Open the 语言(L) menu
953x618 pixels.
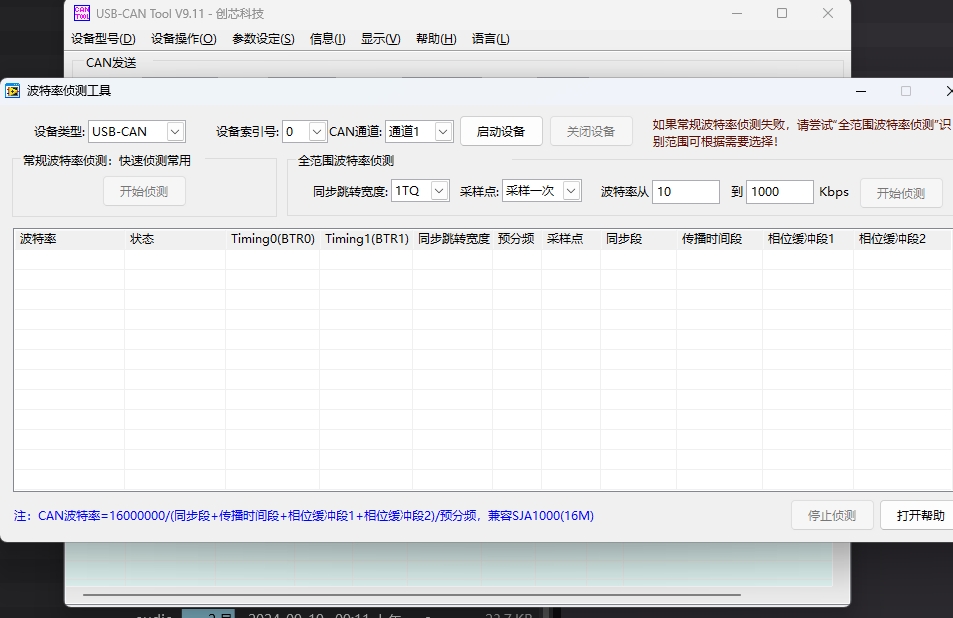coord(490,39)
